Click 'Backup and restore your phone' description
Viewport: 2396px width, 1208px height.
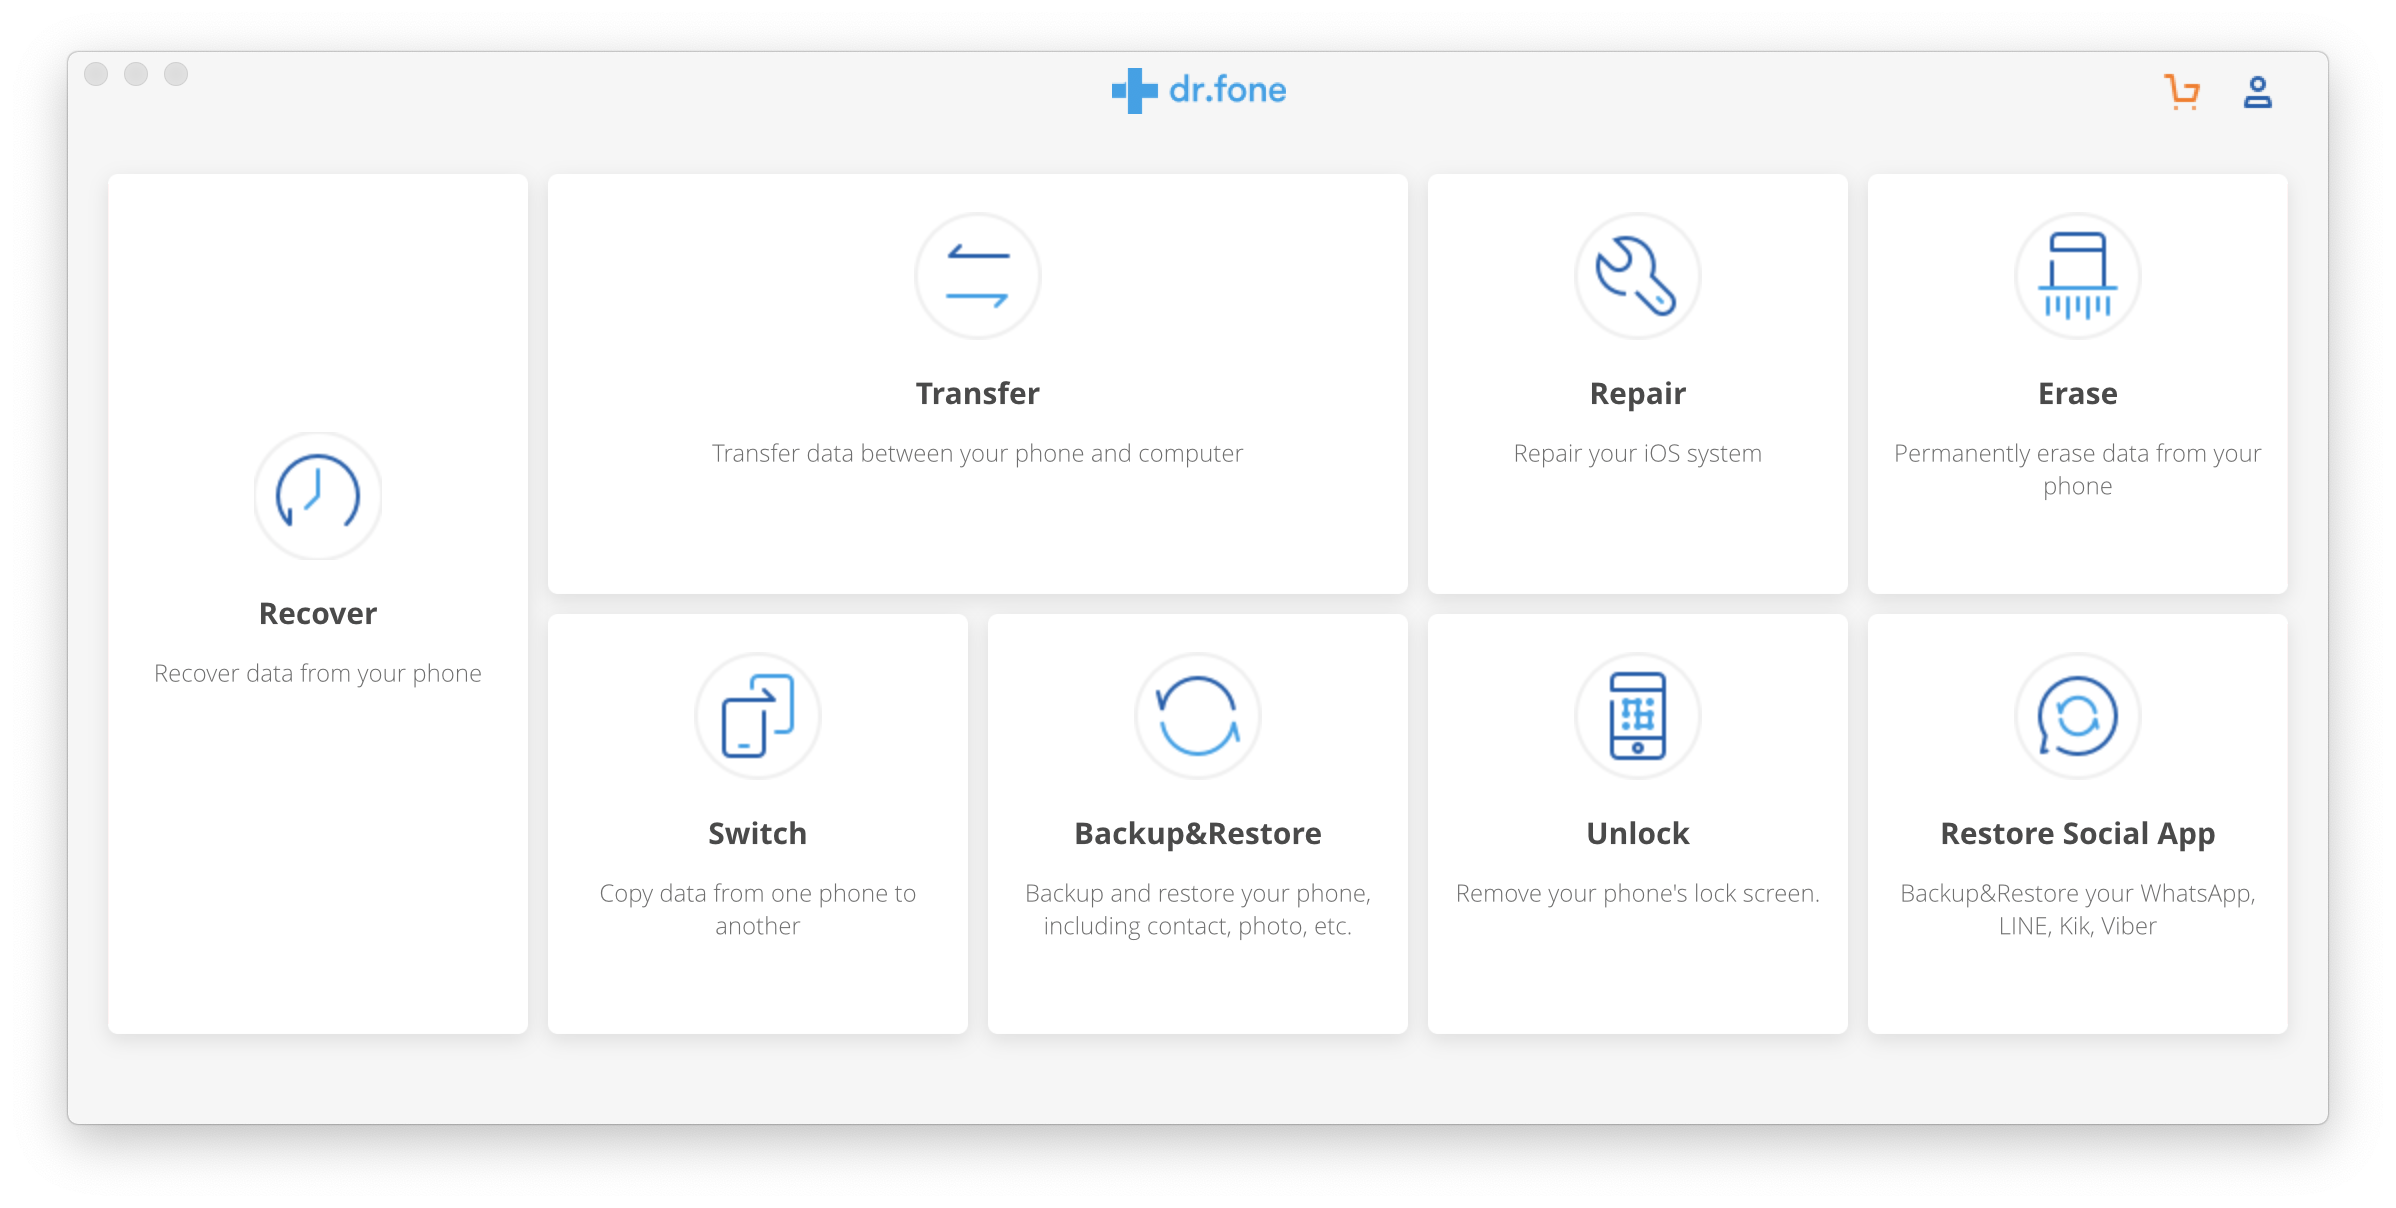point(1198,910)
